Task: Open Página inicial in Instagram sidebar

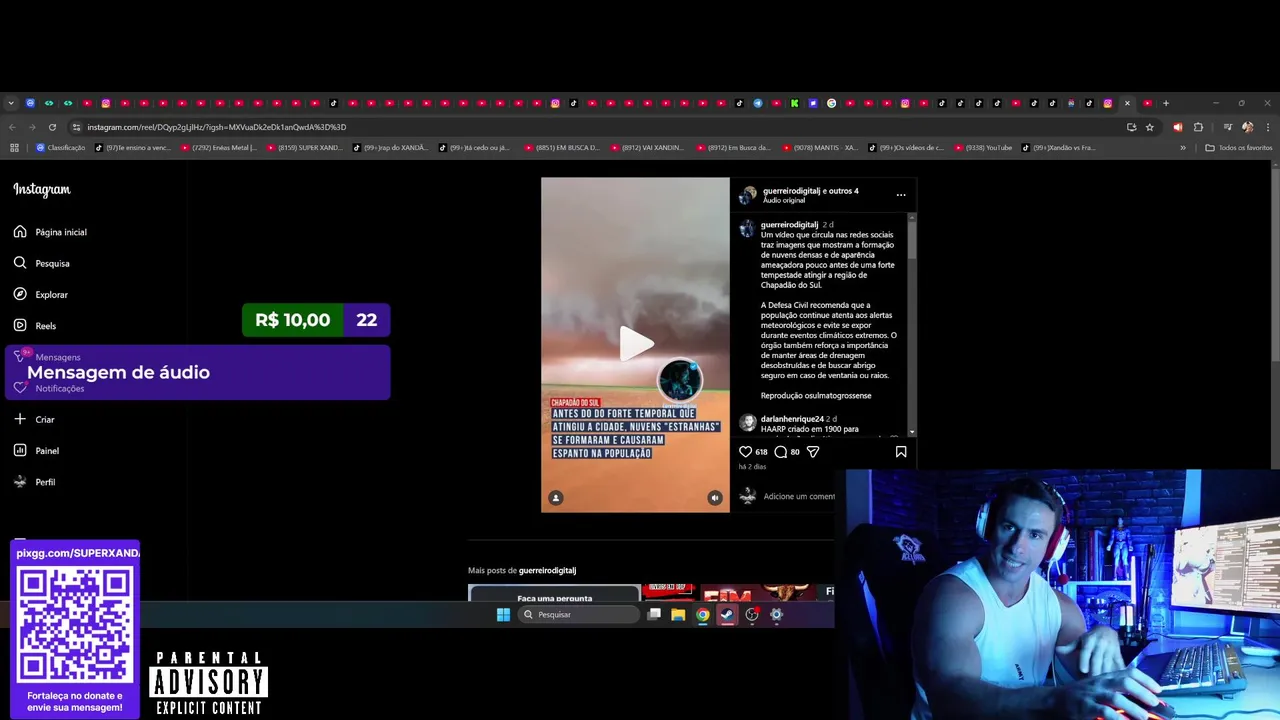Action: pyautogui.click(x=50, y=232)
